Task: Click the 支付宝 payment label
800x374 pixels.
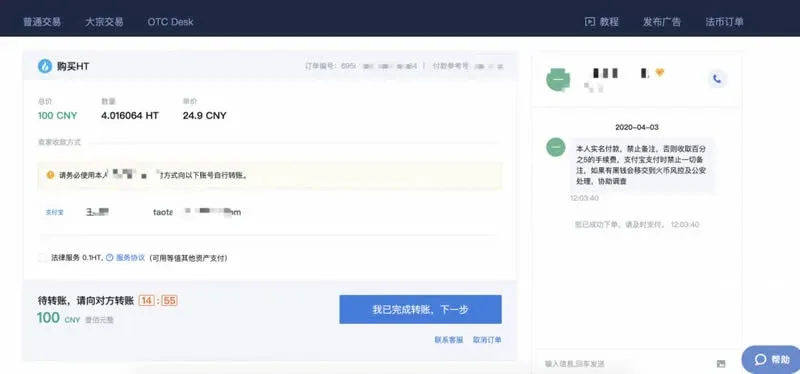Action: (55, 212)
